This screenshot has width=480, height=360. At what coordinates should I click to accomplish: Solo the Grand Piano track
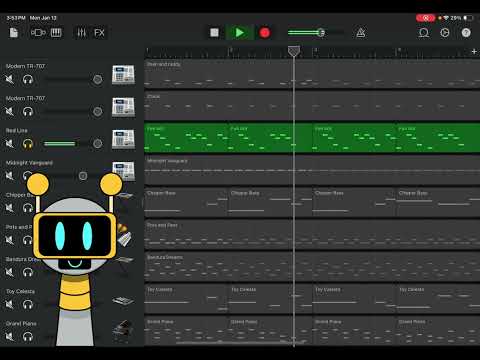pos(28,337)
